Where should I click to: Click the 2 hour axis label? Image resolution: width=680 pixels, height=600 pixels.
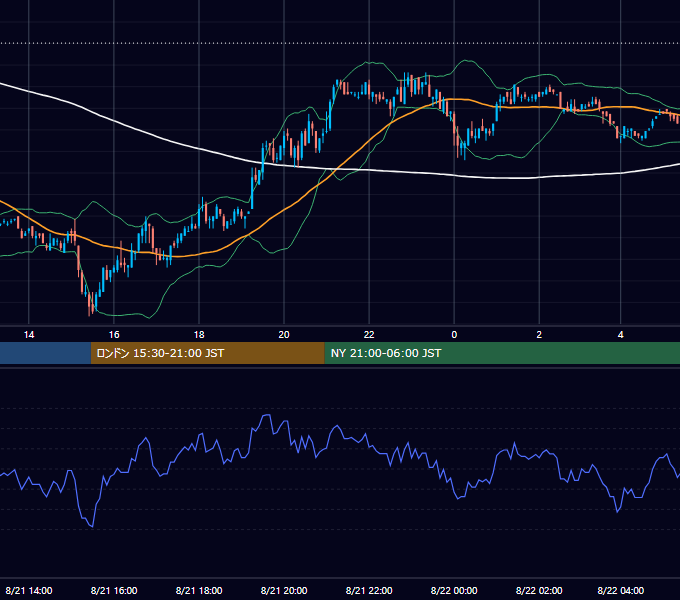(539, 335)
